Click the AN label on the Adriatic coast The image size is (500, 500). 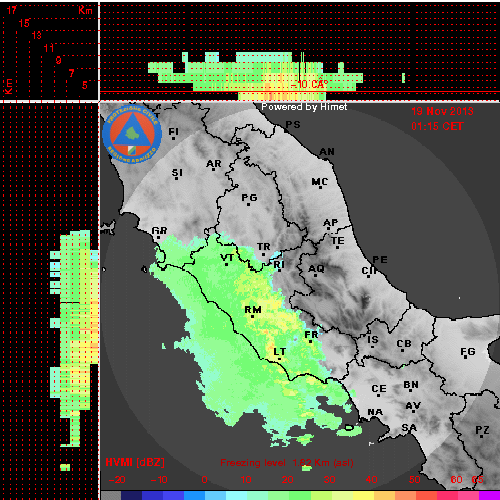(327, 152)
